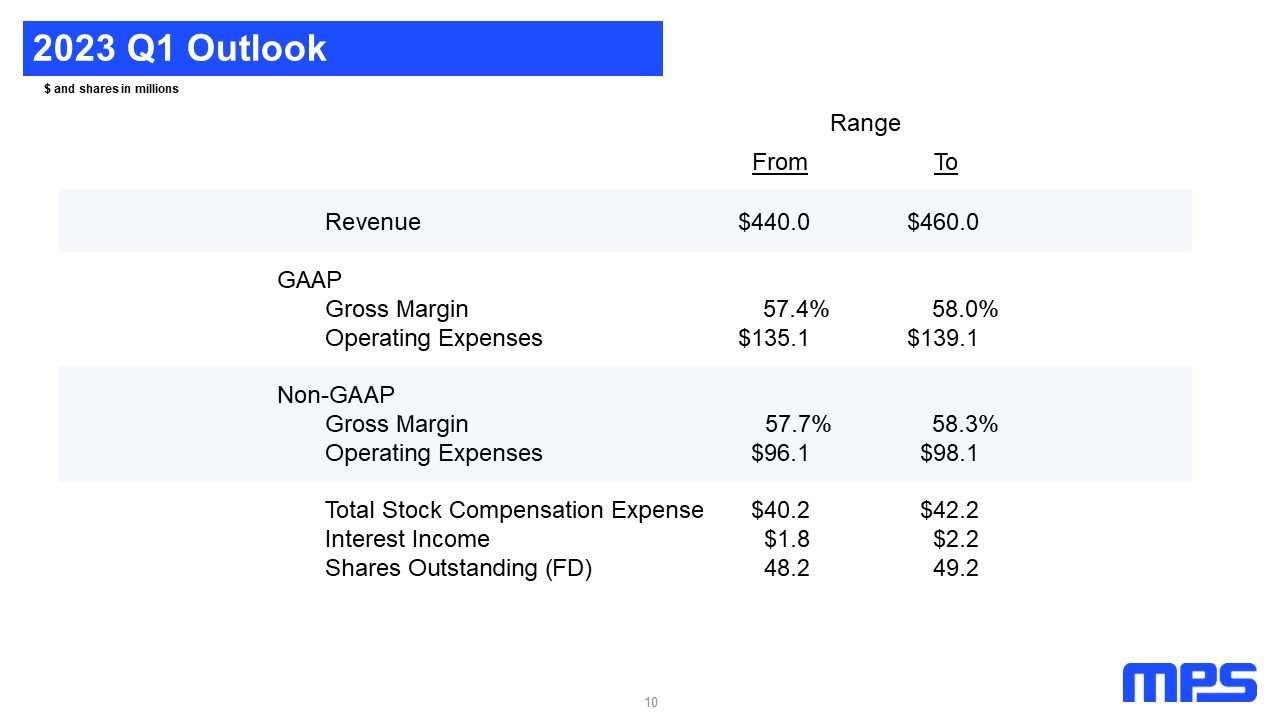
Task: Click the $460.0 revenue value
Action: pyautogui.click(x=942, y=222)
